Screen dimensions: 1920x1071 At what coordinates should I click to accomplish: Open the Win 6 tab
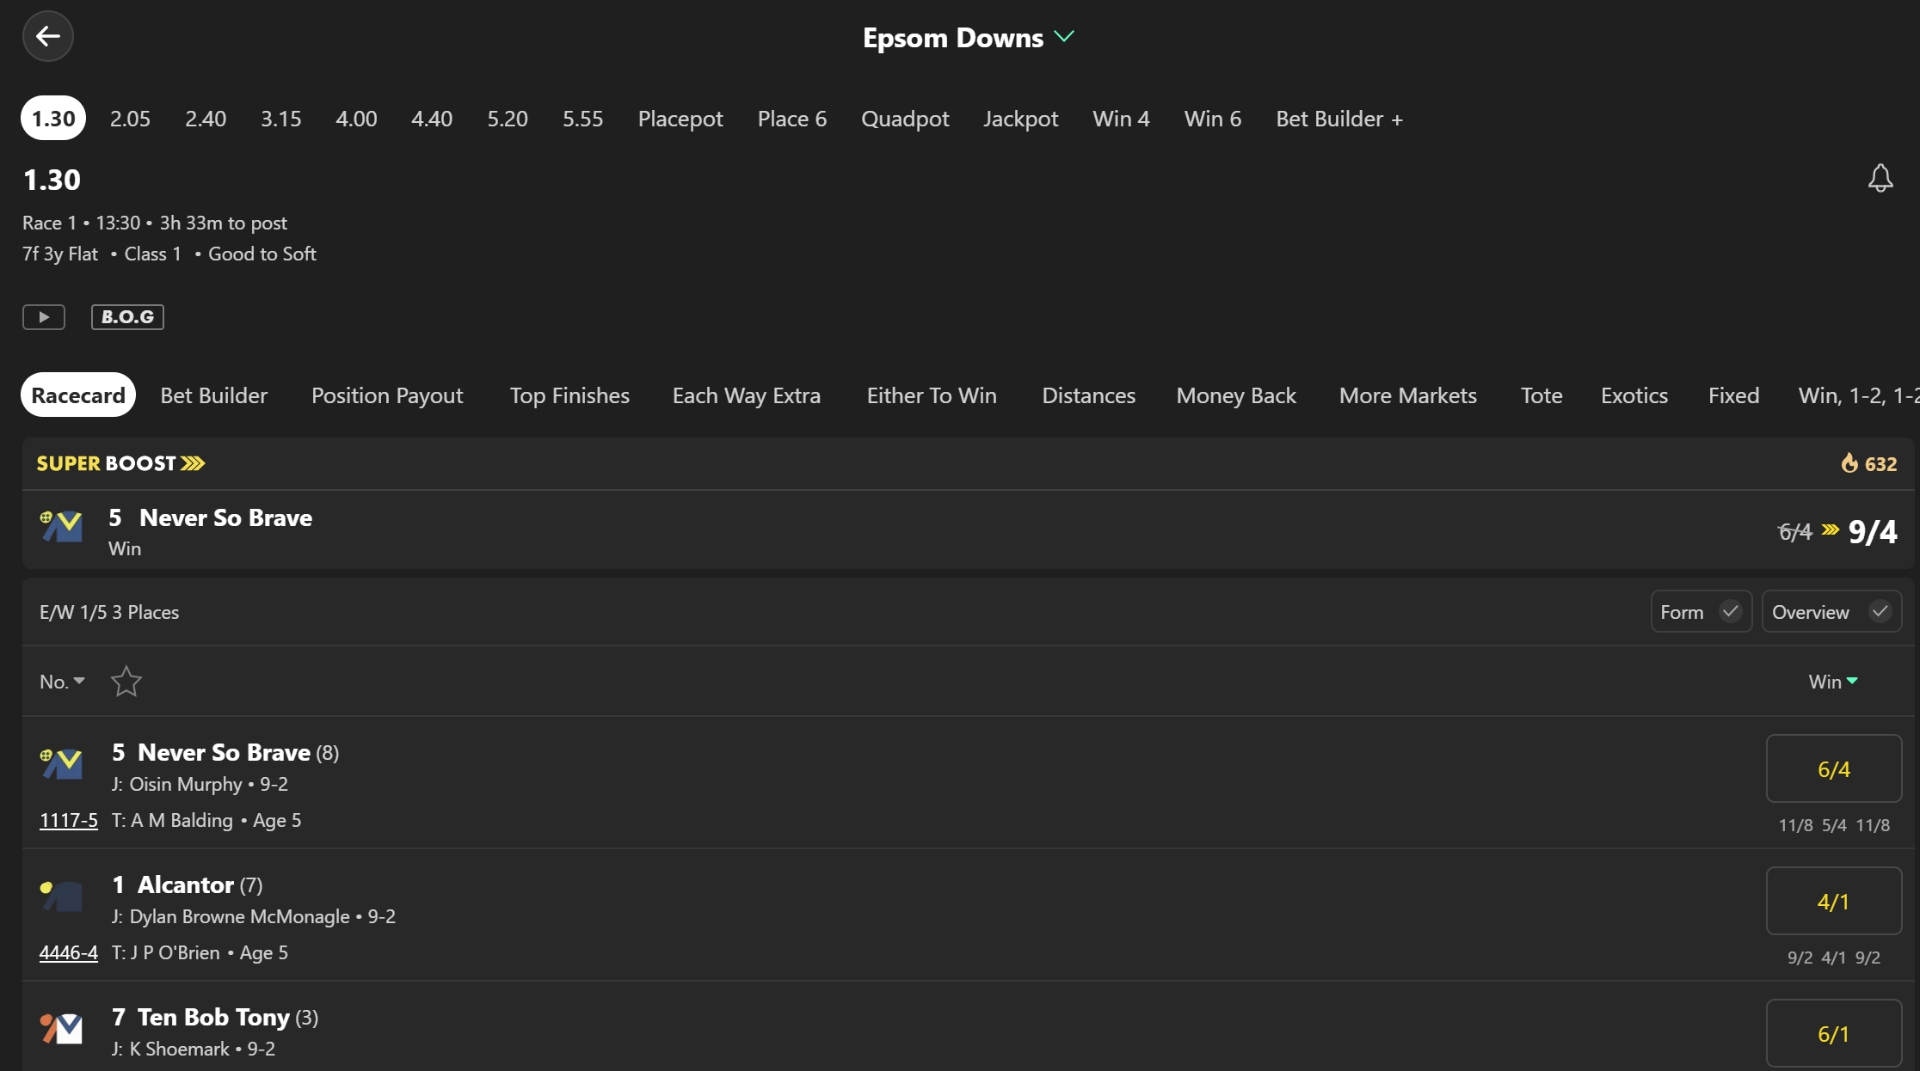[1212, 118]
